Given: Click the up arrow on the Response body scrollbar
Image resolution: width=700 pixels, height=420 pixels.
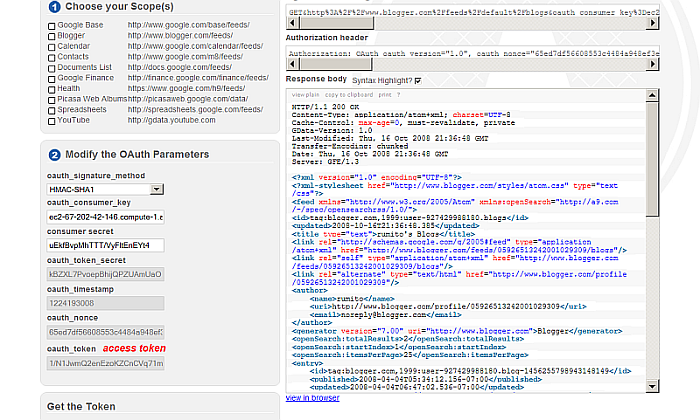Looking at the screenshot, I should pyautogui.click(x=652, y=95).
